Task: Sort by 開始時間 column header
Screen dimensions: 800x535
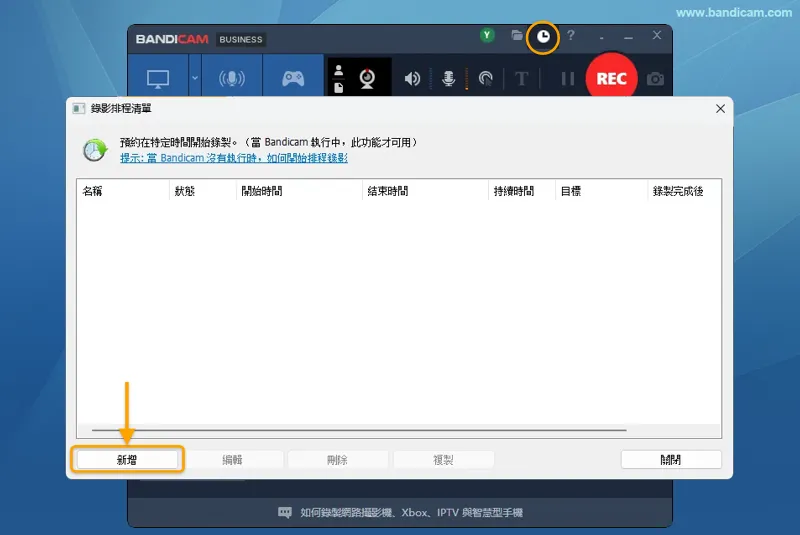Action: [x=299, y=191]
